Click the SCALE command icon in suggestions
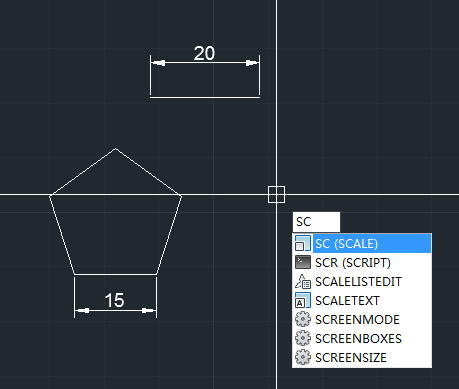This screenshot has height=389, width=459. point(303,244)
